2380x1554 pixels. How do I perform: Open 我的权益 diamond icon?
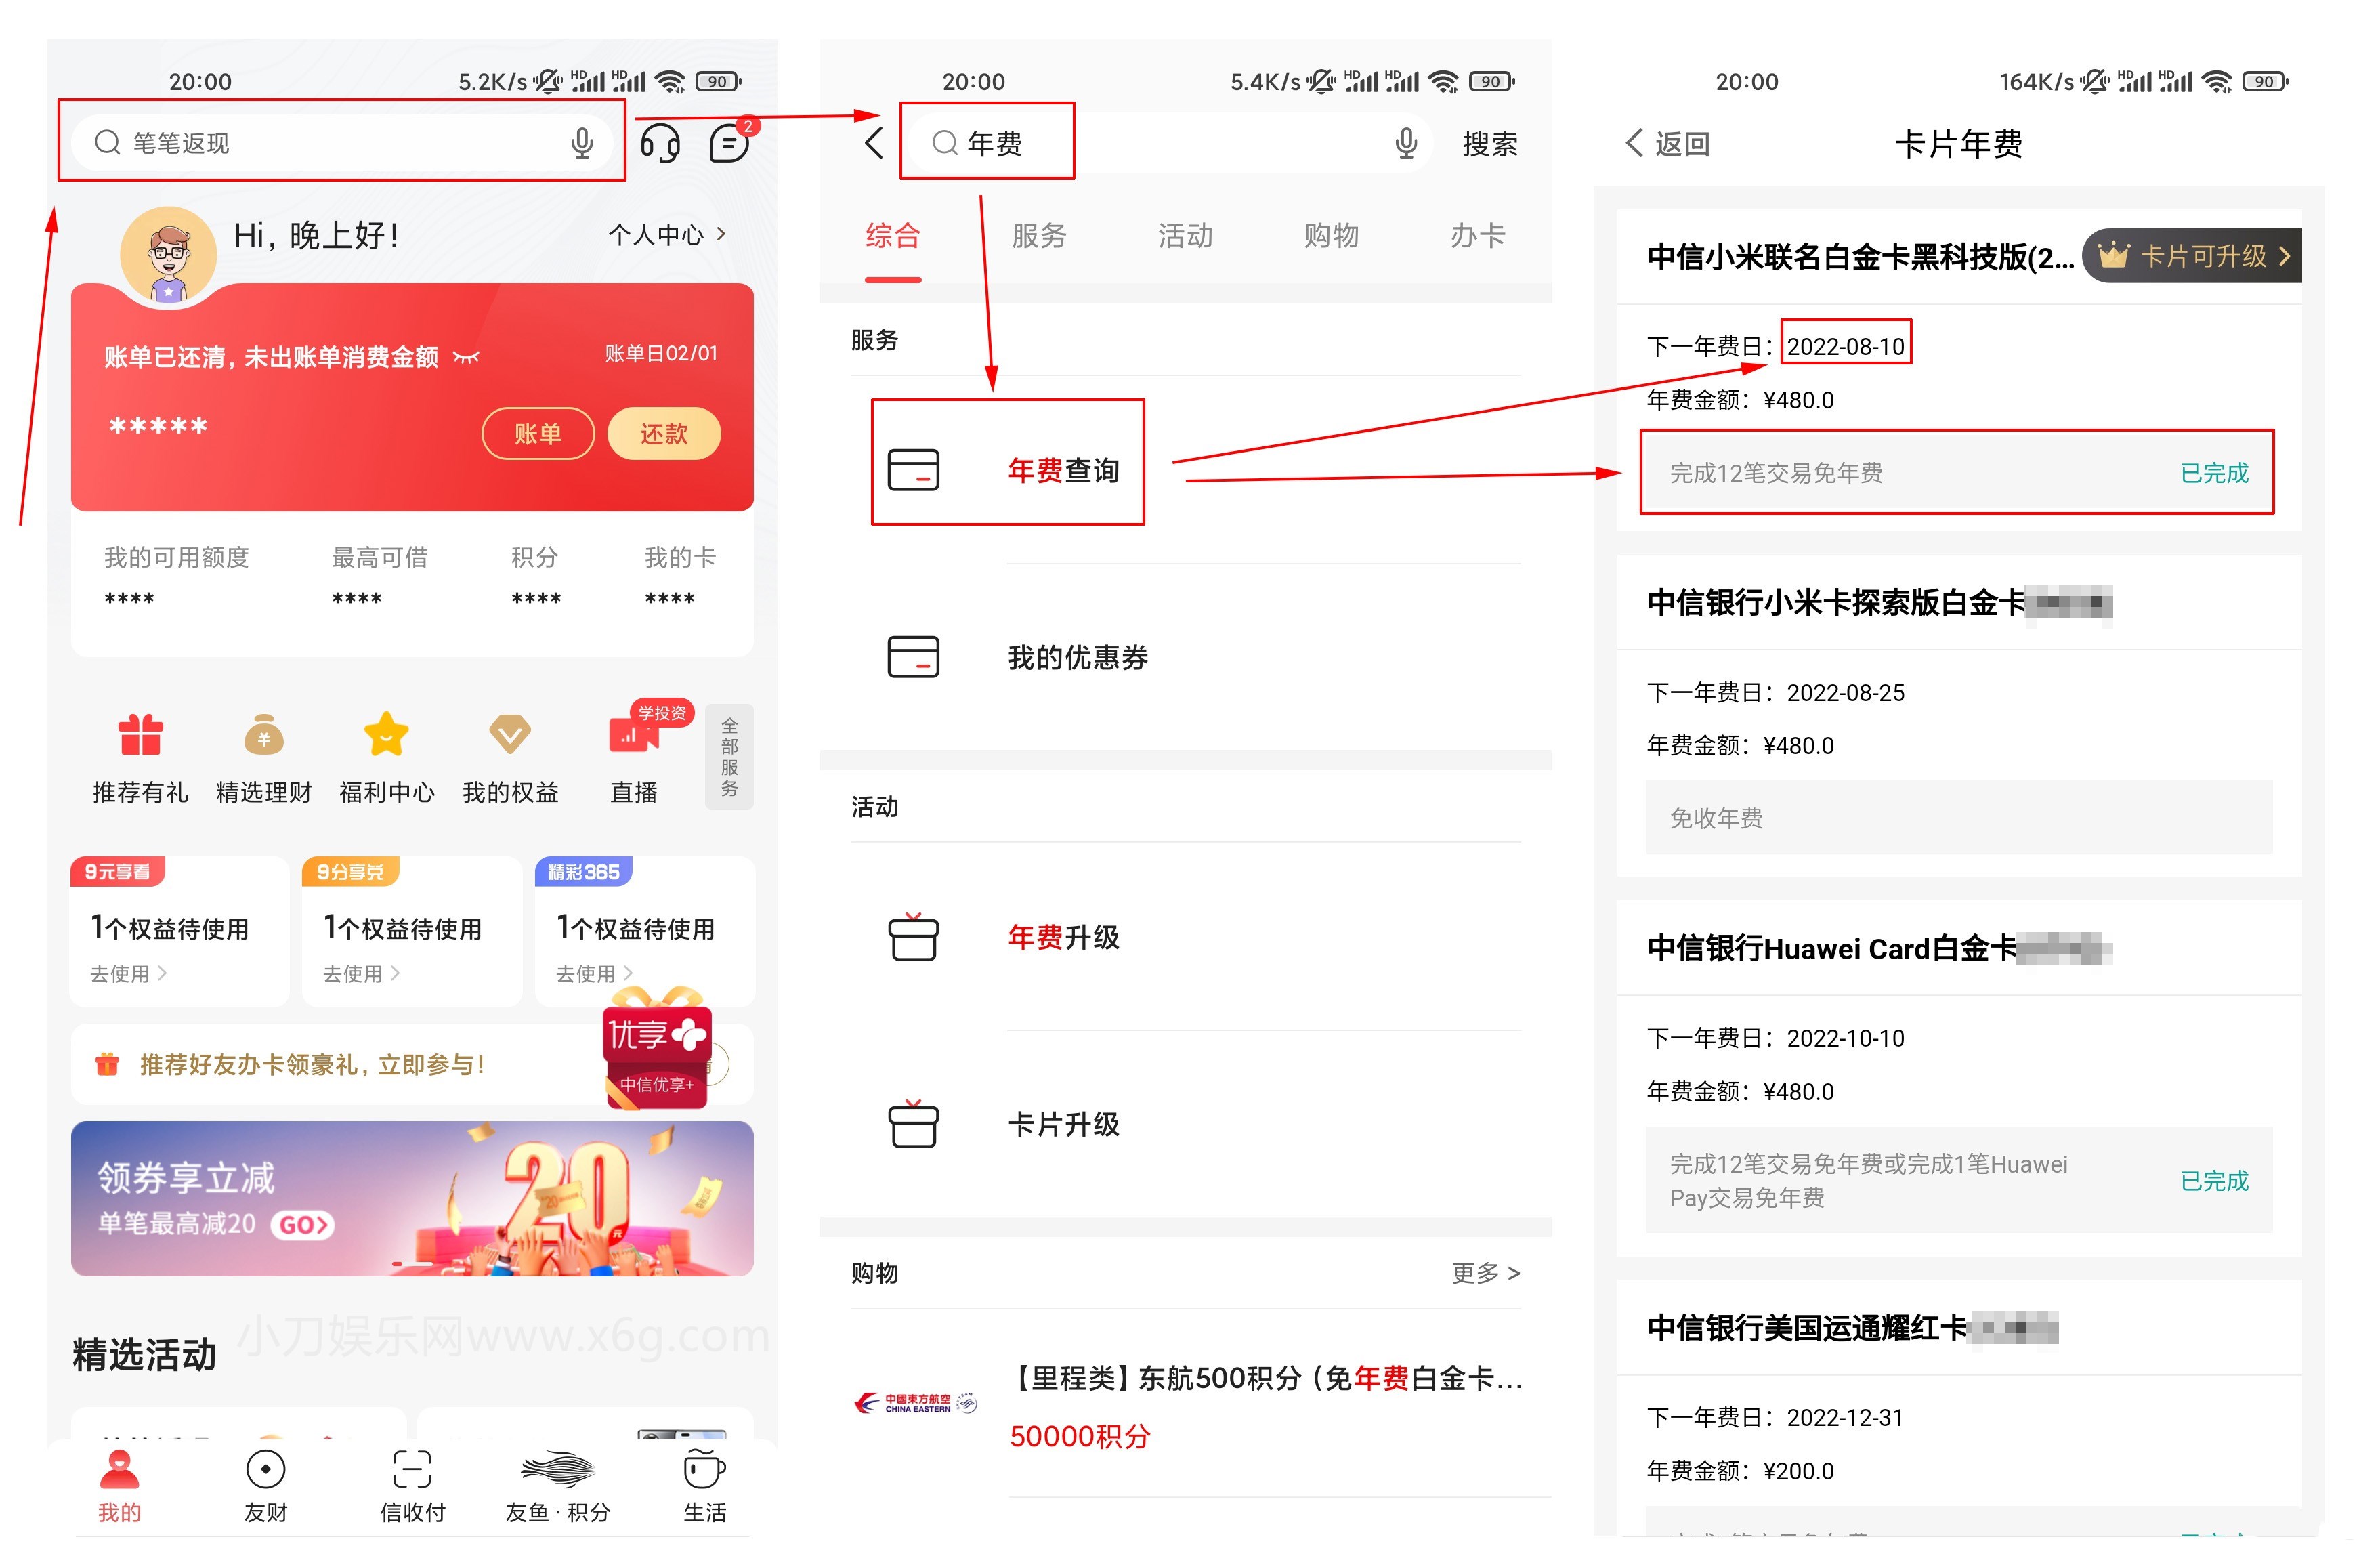click(509, 735)
